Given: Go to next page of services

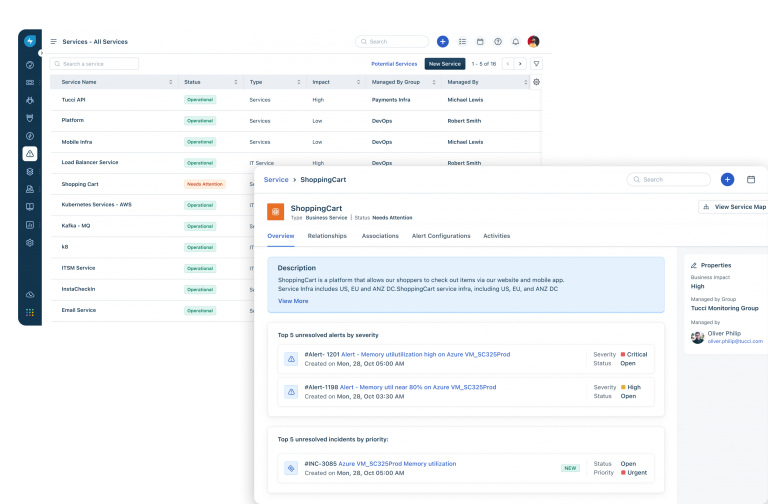Looking at the screenshot, I should click(519, 63).
